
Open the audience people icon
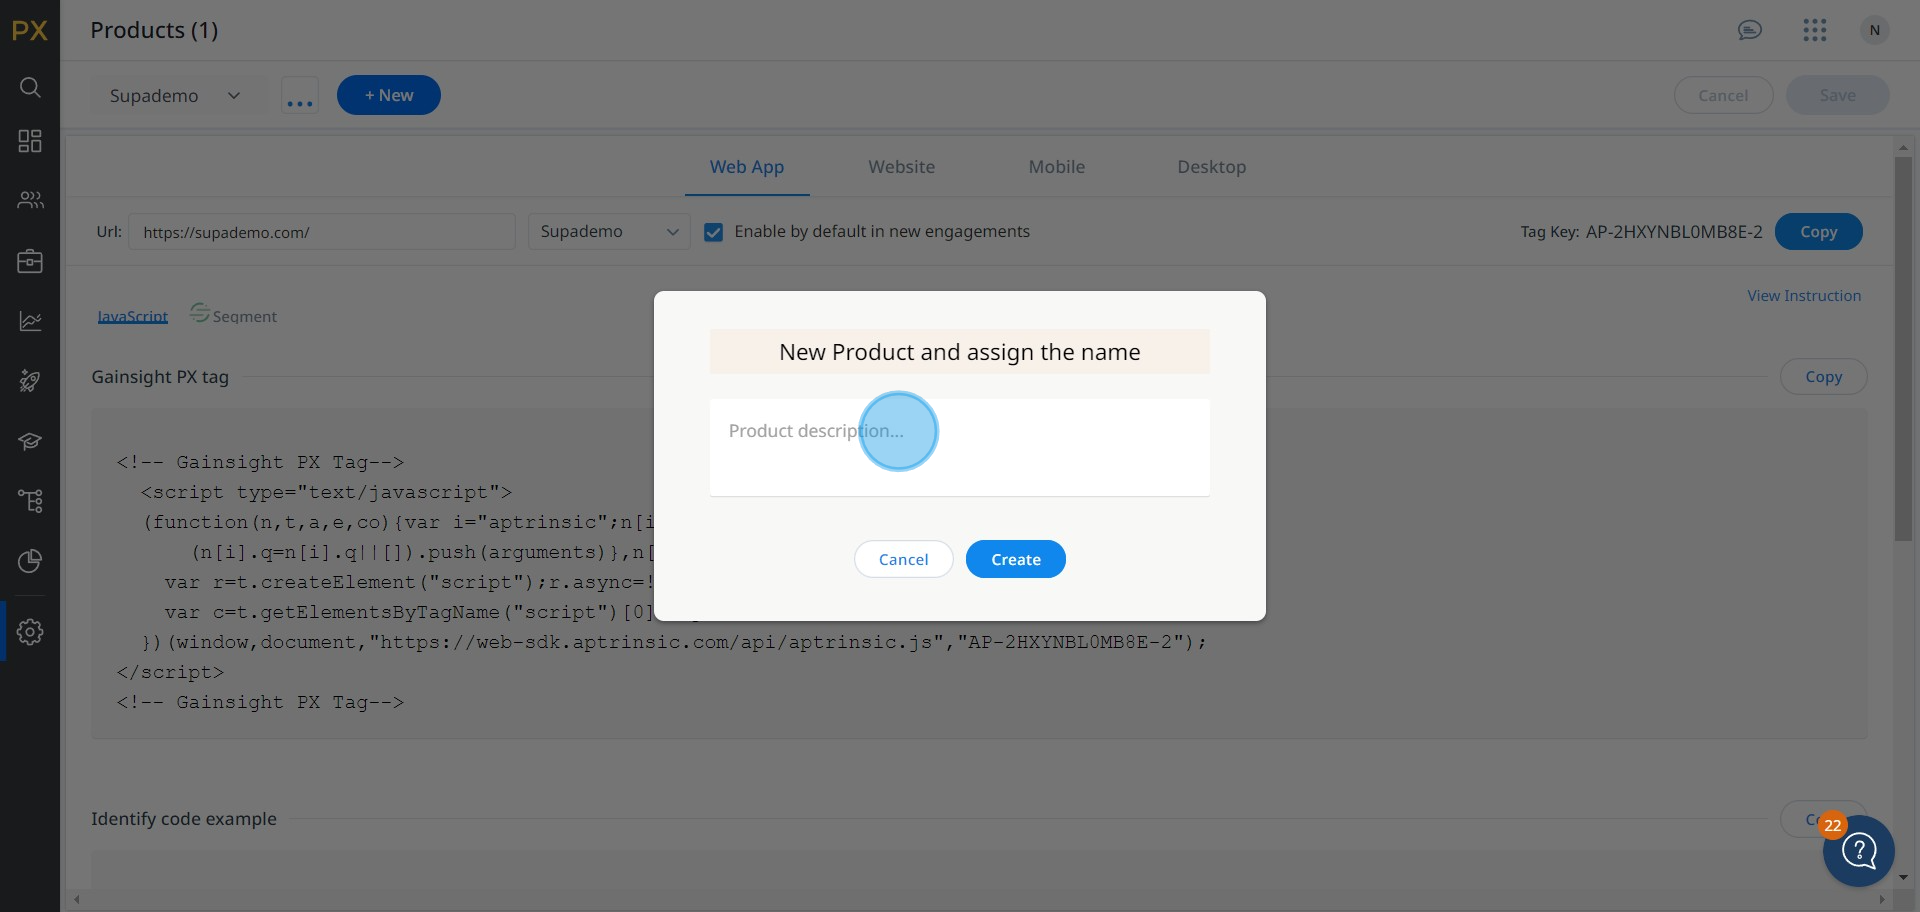(x=30, y=200)
